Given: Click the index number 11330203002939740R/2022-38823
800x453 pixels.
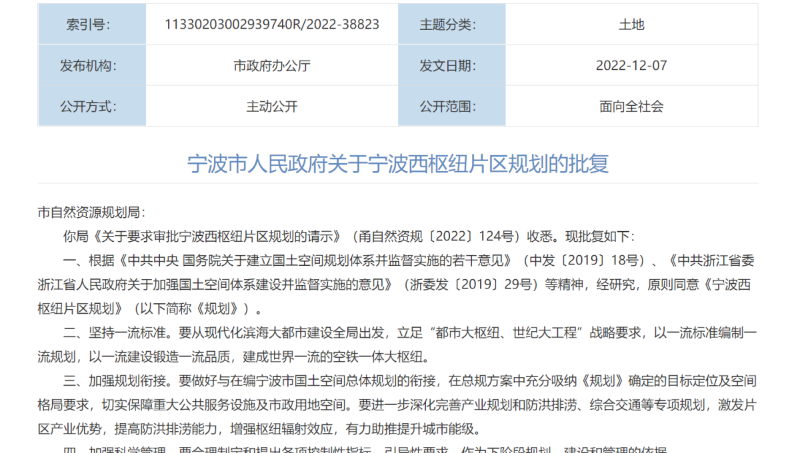Looking at the screenshot, I should click(x=272, y=24).
